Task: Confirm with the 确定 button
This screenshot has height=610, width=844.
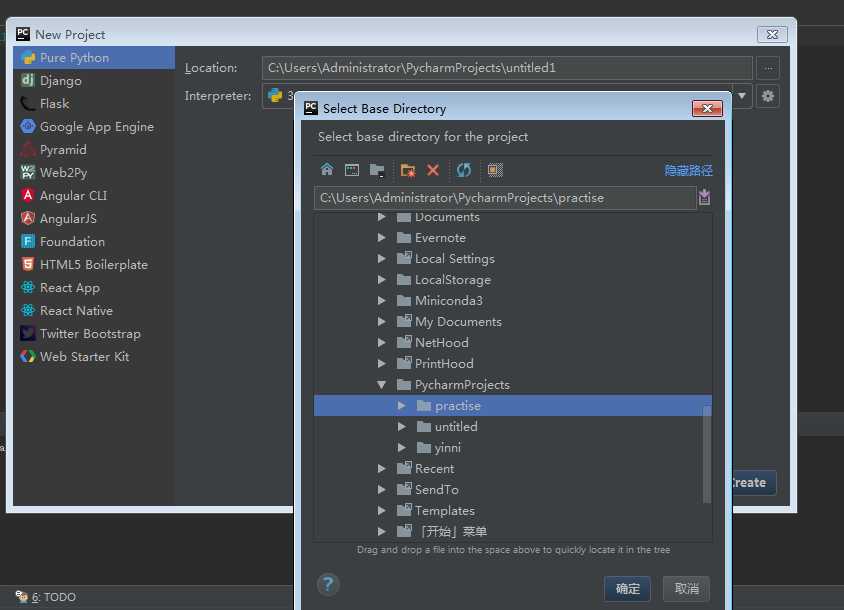Action: [628, 588]
